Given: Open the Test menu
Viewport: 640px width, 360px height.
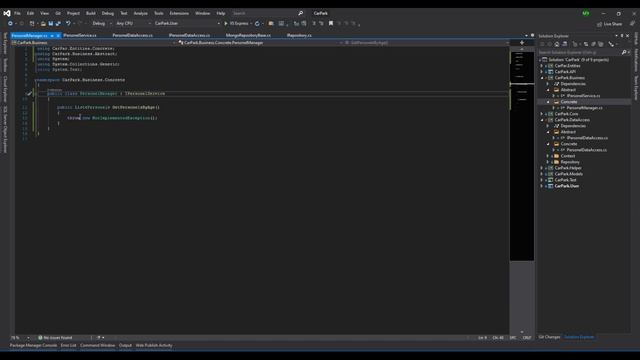Looking at the screenshot, I should (124, 13).
